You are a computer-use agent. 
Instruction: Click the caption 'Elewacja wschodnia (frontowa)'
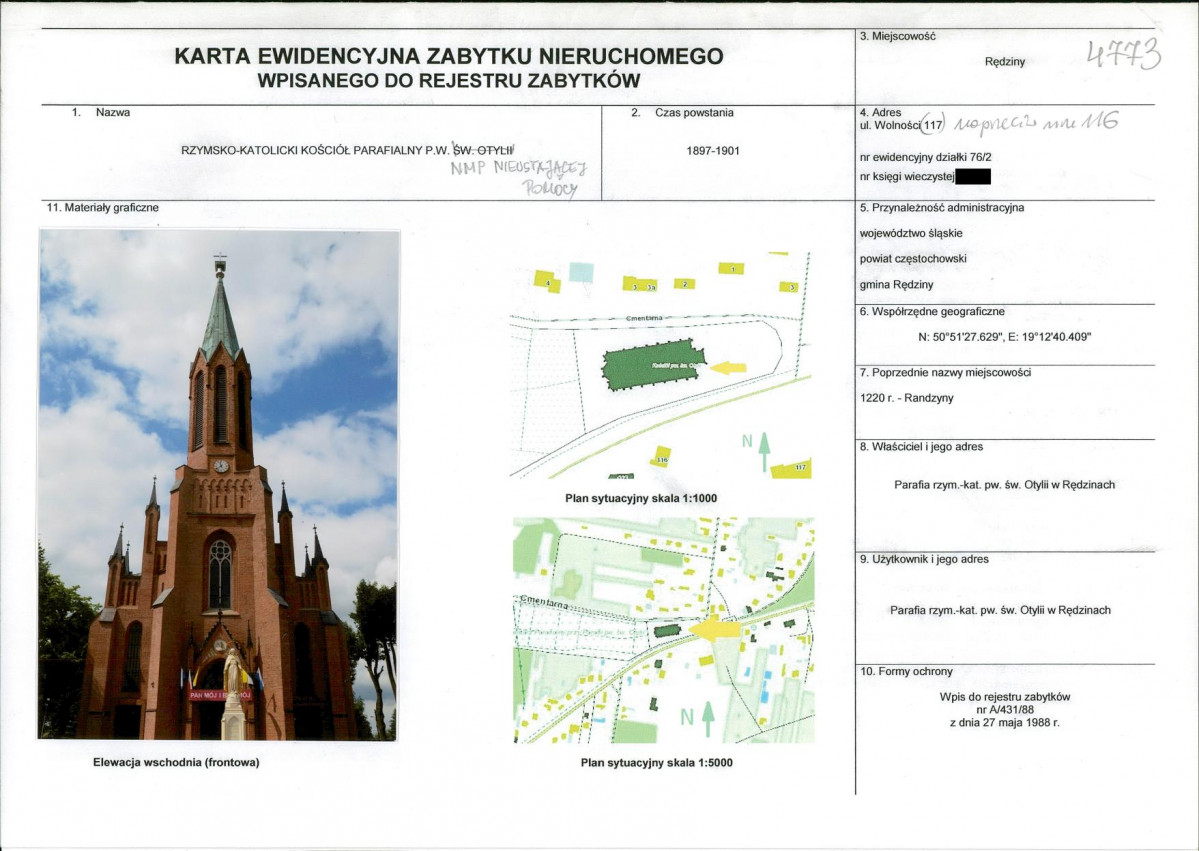(x=176, y=762)
